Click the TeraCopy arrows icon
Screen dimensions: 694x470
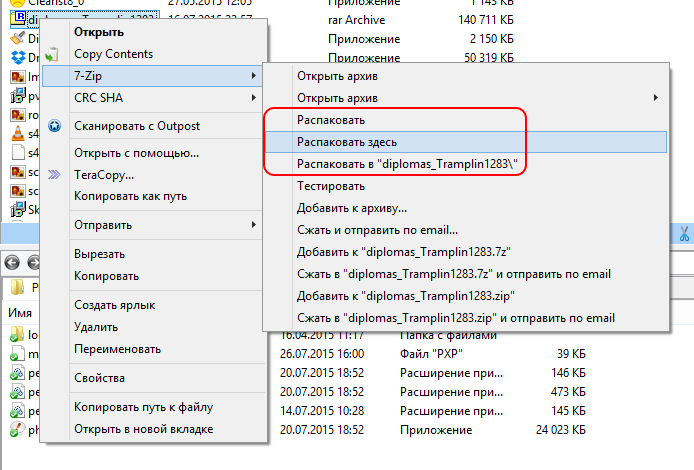(54, 175)
